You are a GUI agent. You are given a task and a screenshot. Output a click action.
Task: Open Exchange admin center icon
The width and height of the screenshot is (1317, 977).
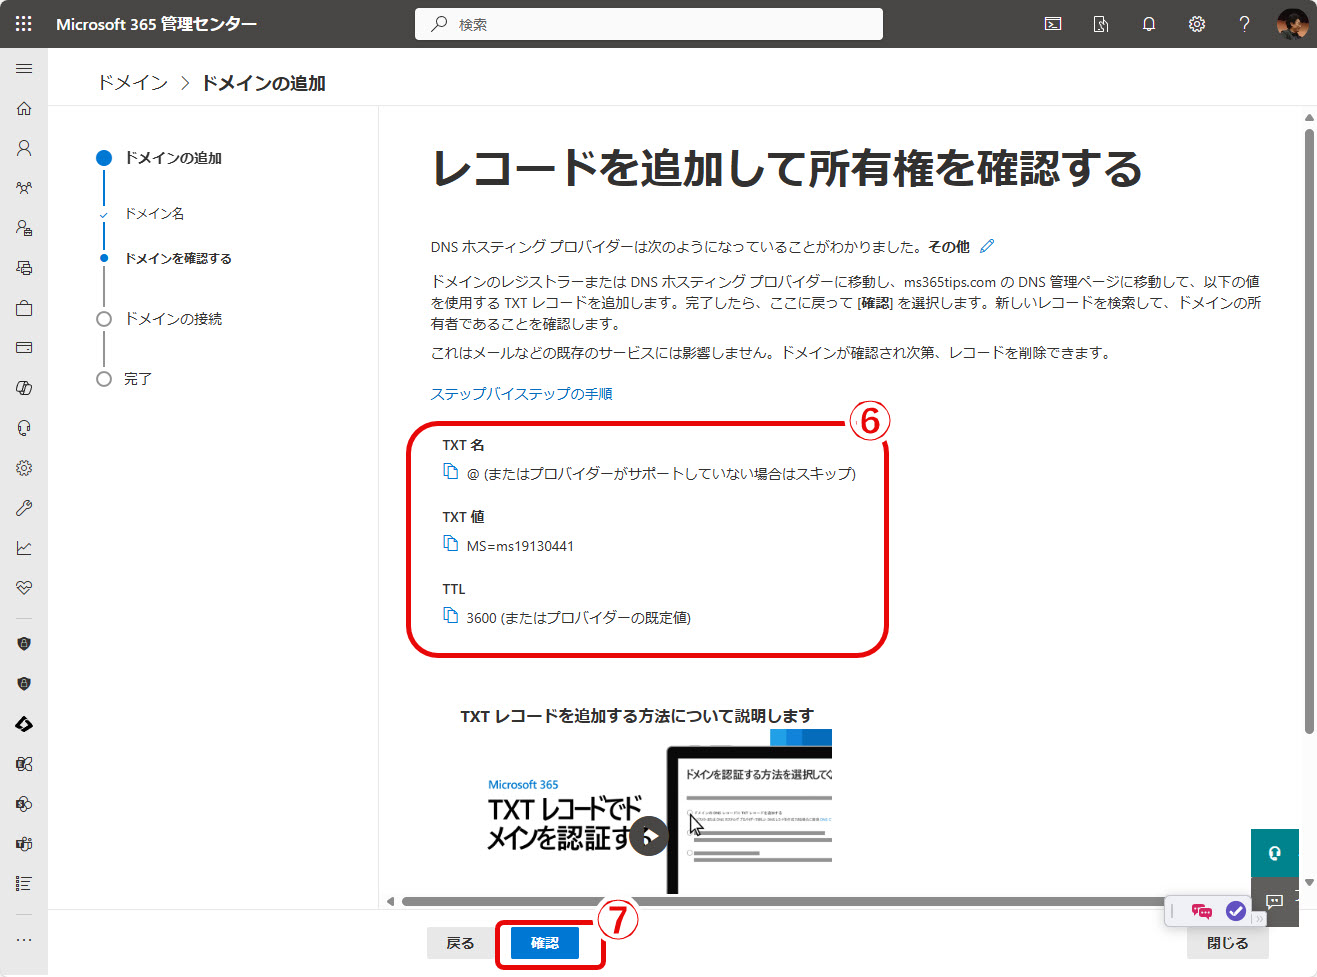tap(24, 764)
